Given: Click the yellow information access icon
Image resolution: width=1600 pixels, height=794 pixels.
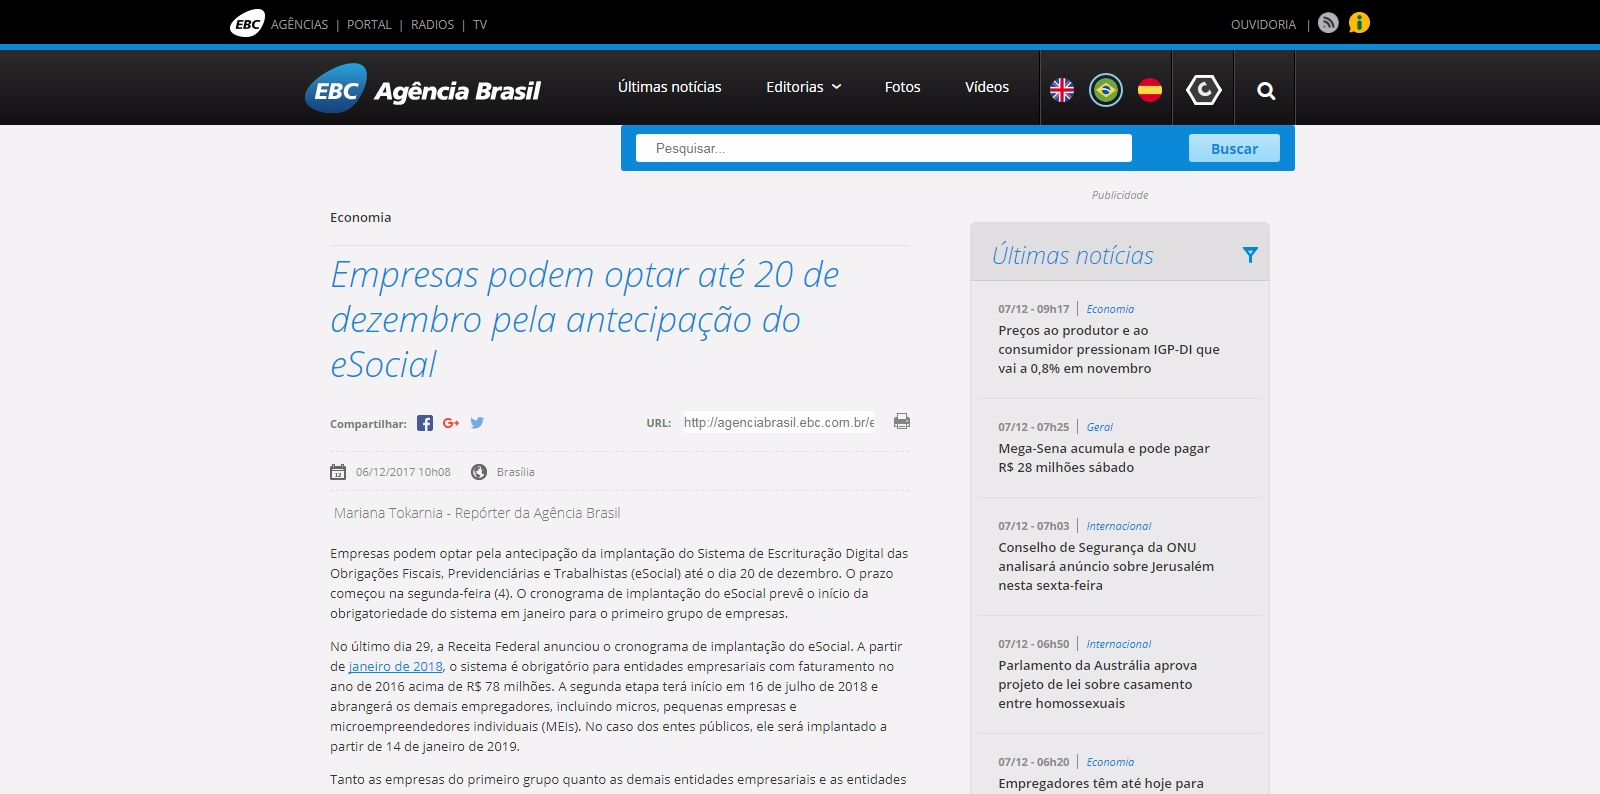Looking at the screenshot, I should pos(1359,23).
